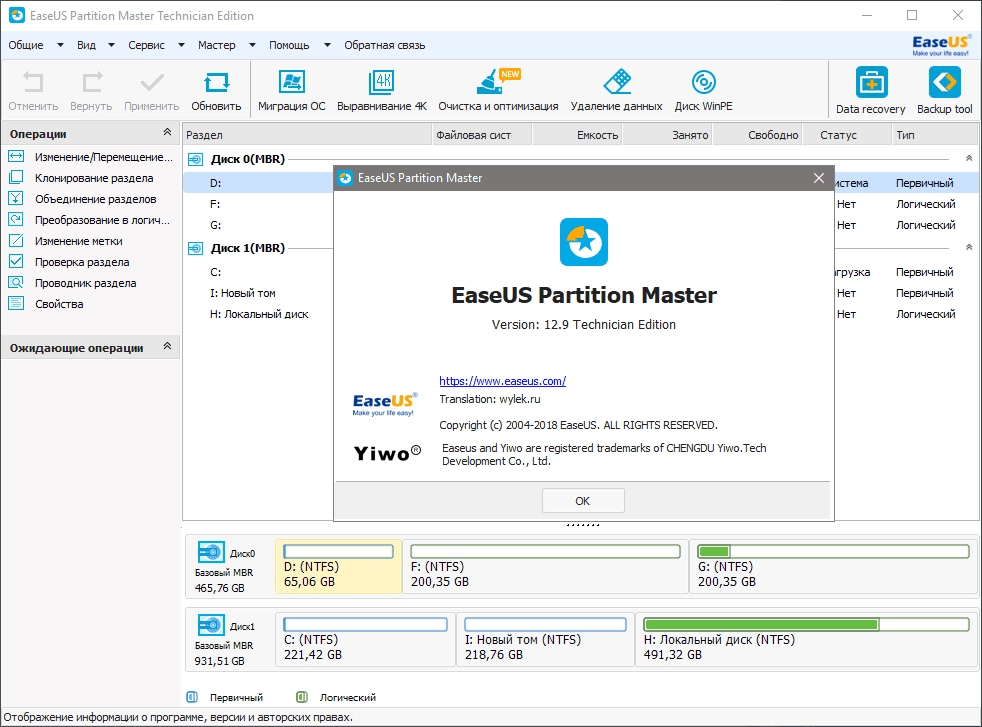Click Первичный legend icon
This screenshot has width=982, height=727.
point(192,697)
